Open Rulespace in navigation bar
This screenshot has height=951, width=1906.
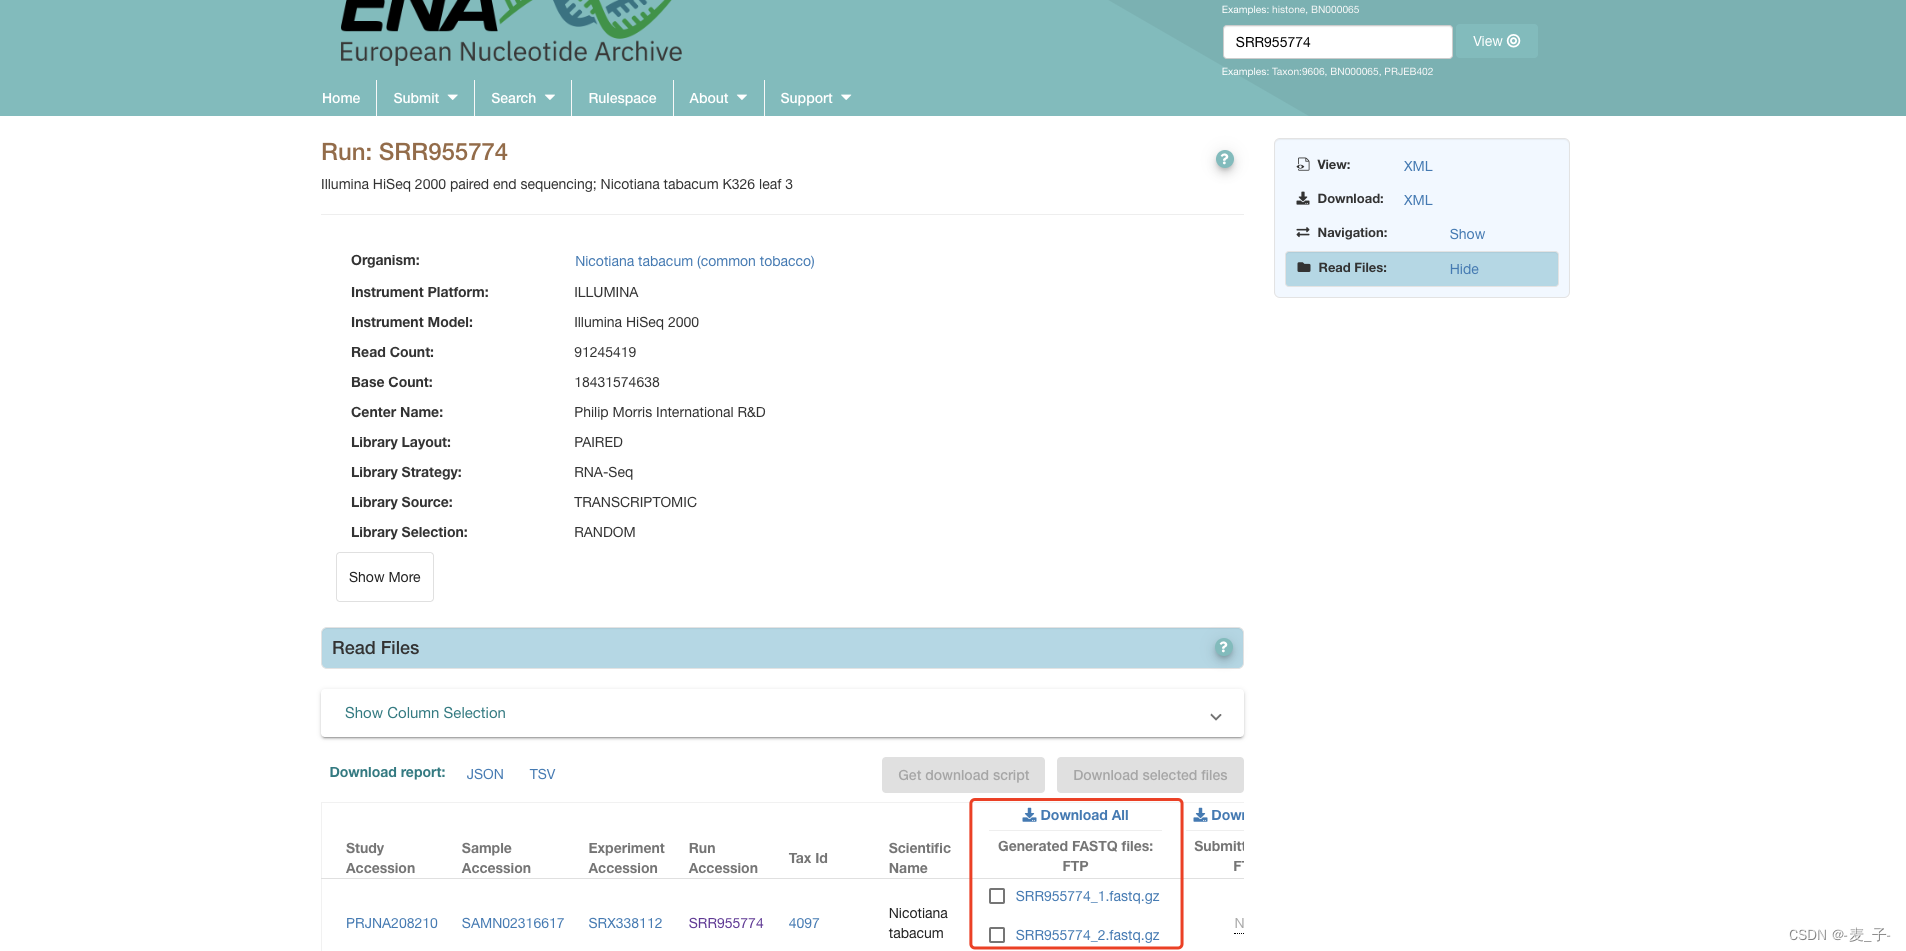point(622,98)
